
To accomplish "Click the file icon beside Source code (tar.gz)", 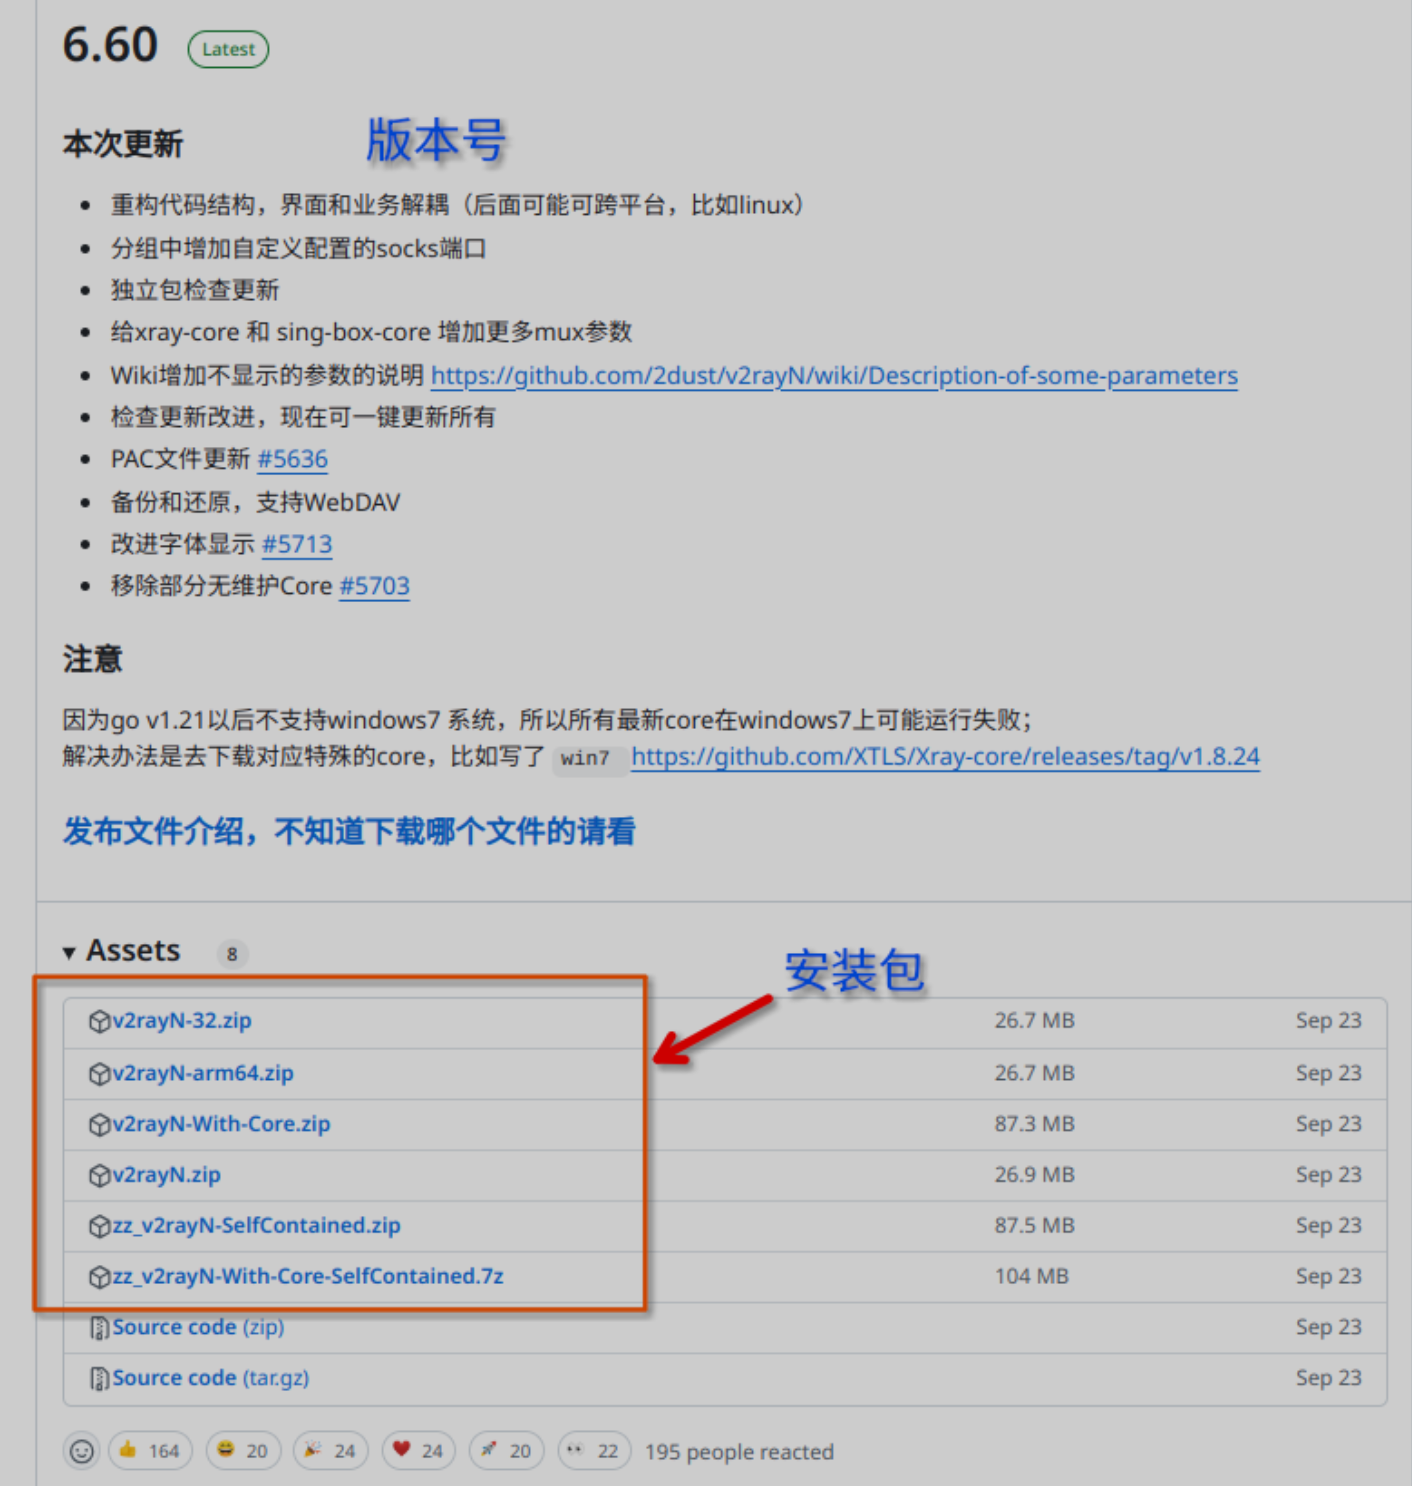I will coord(99,1378).
